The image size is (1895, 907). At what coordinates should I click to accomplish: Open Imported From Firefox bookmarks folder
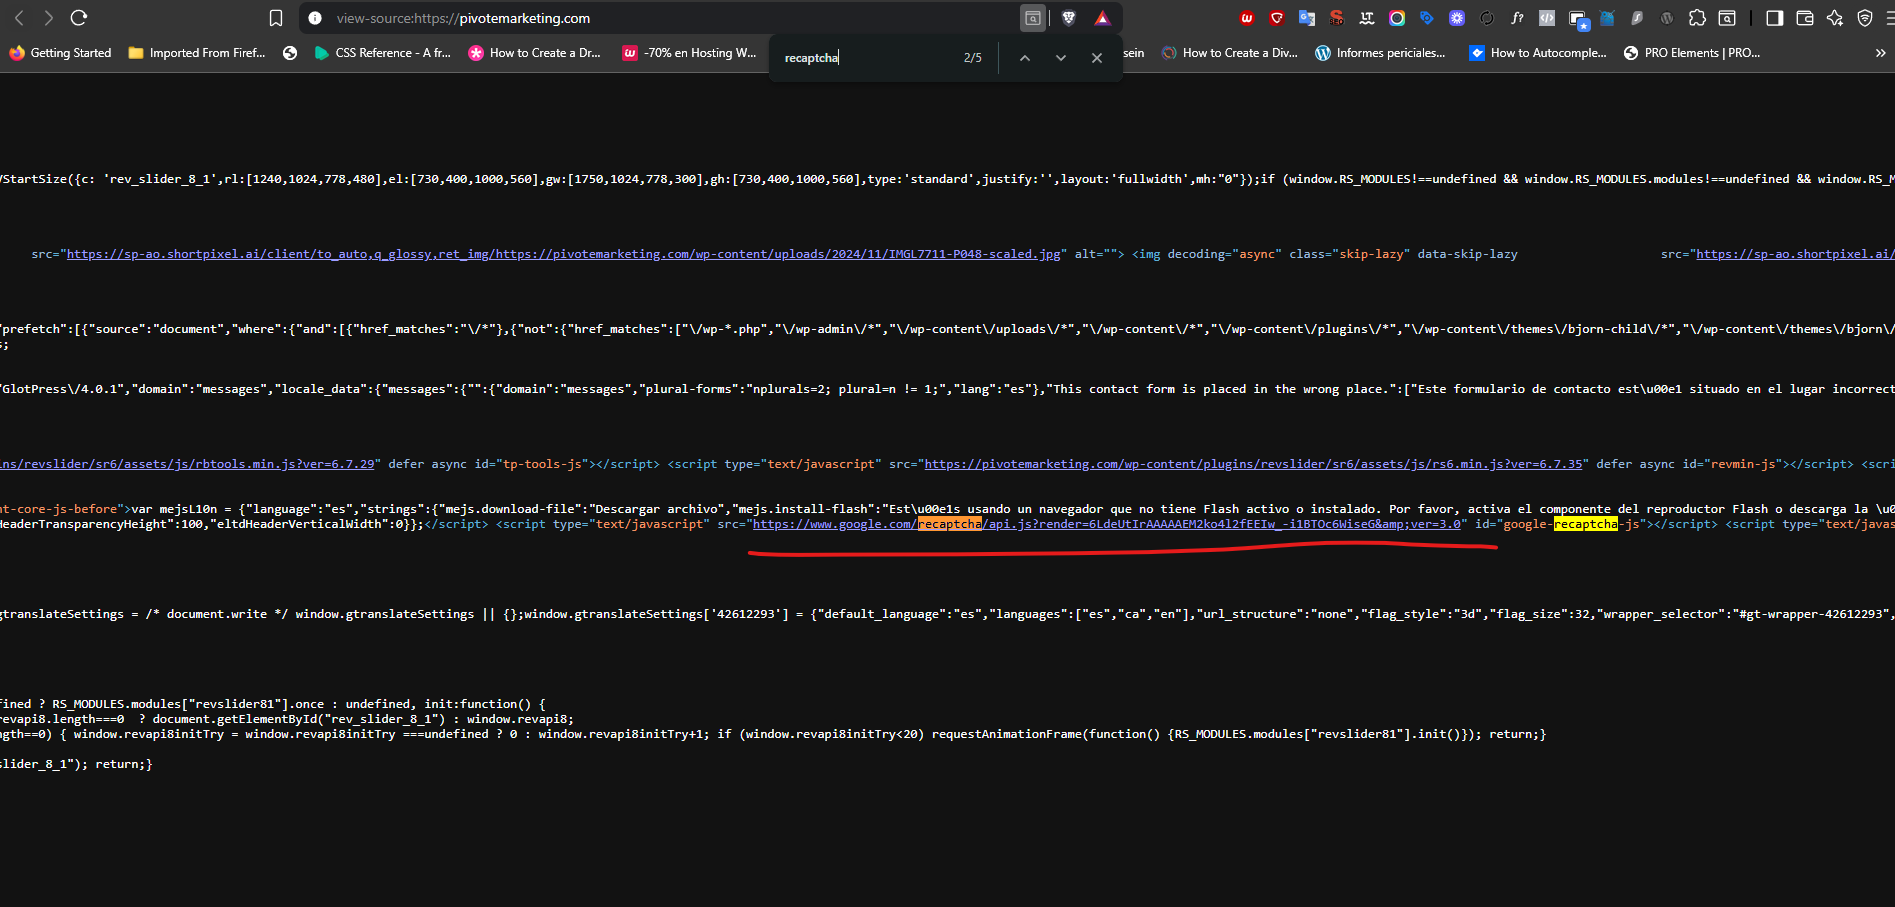click(x=197, y=53)
